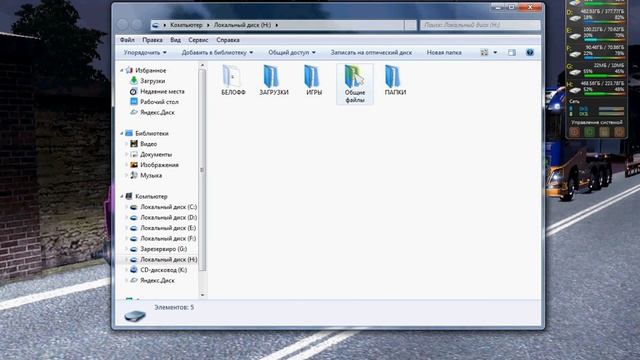640x360 pixels.
Task: Click the Элементов: 5 status text
Action: [174, 307]
